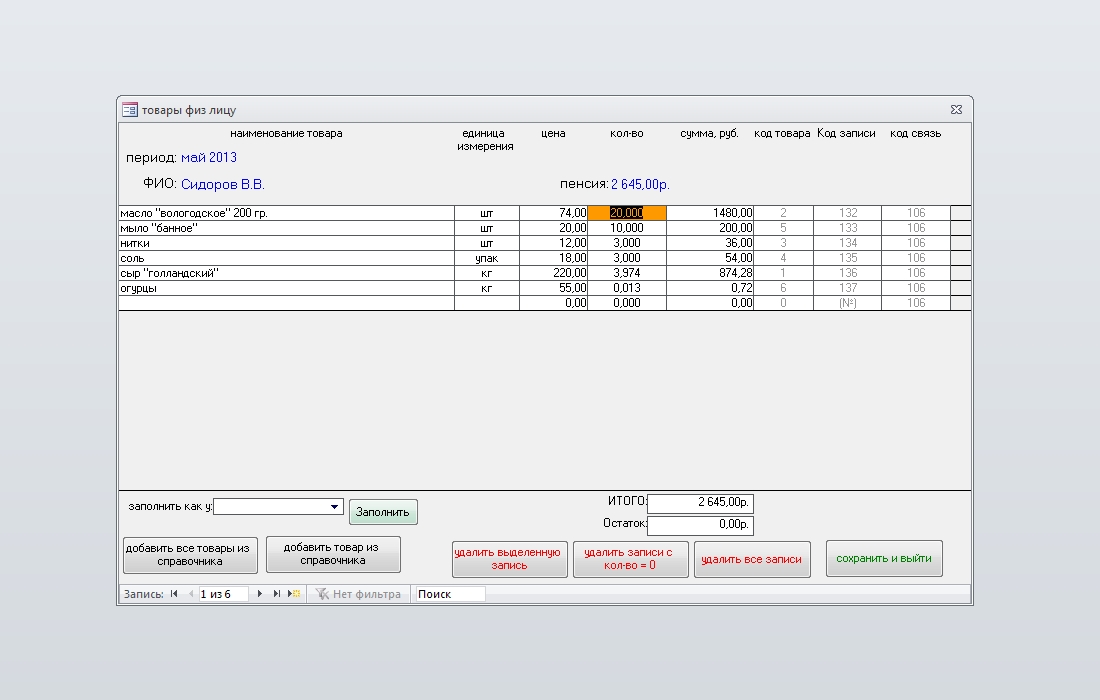Select product name 'мыло "банное"'
The width and height of the screenshot is (1100, 700).
coord(286,228)
